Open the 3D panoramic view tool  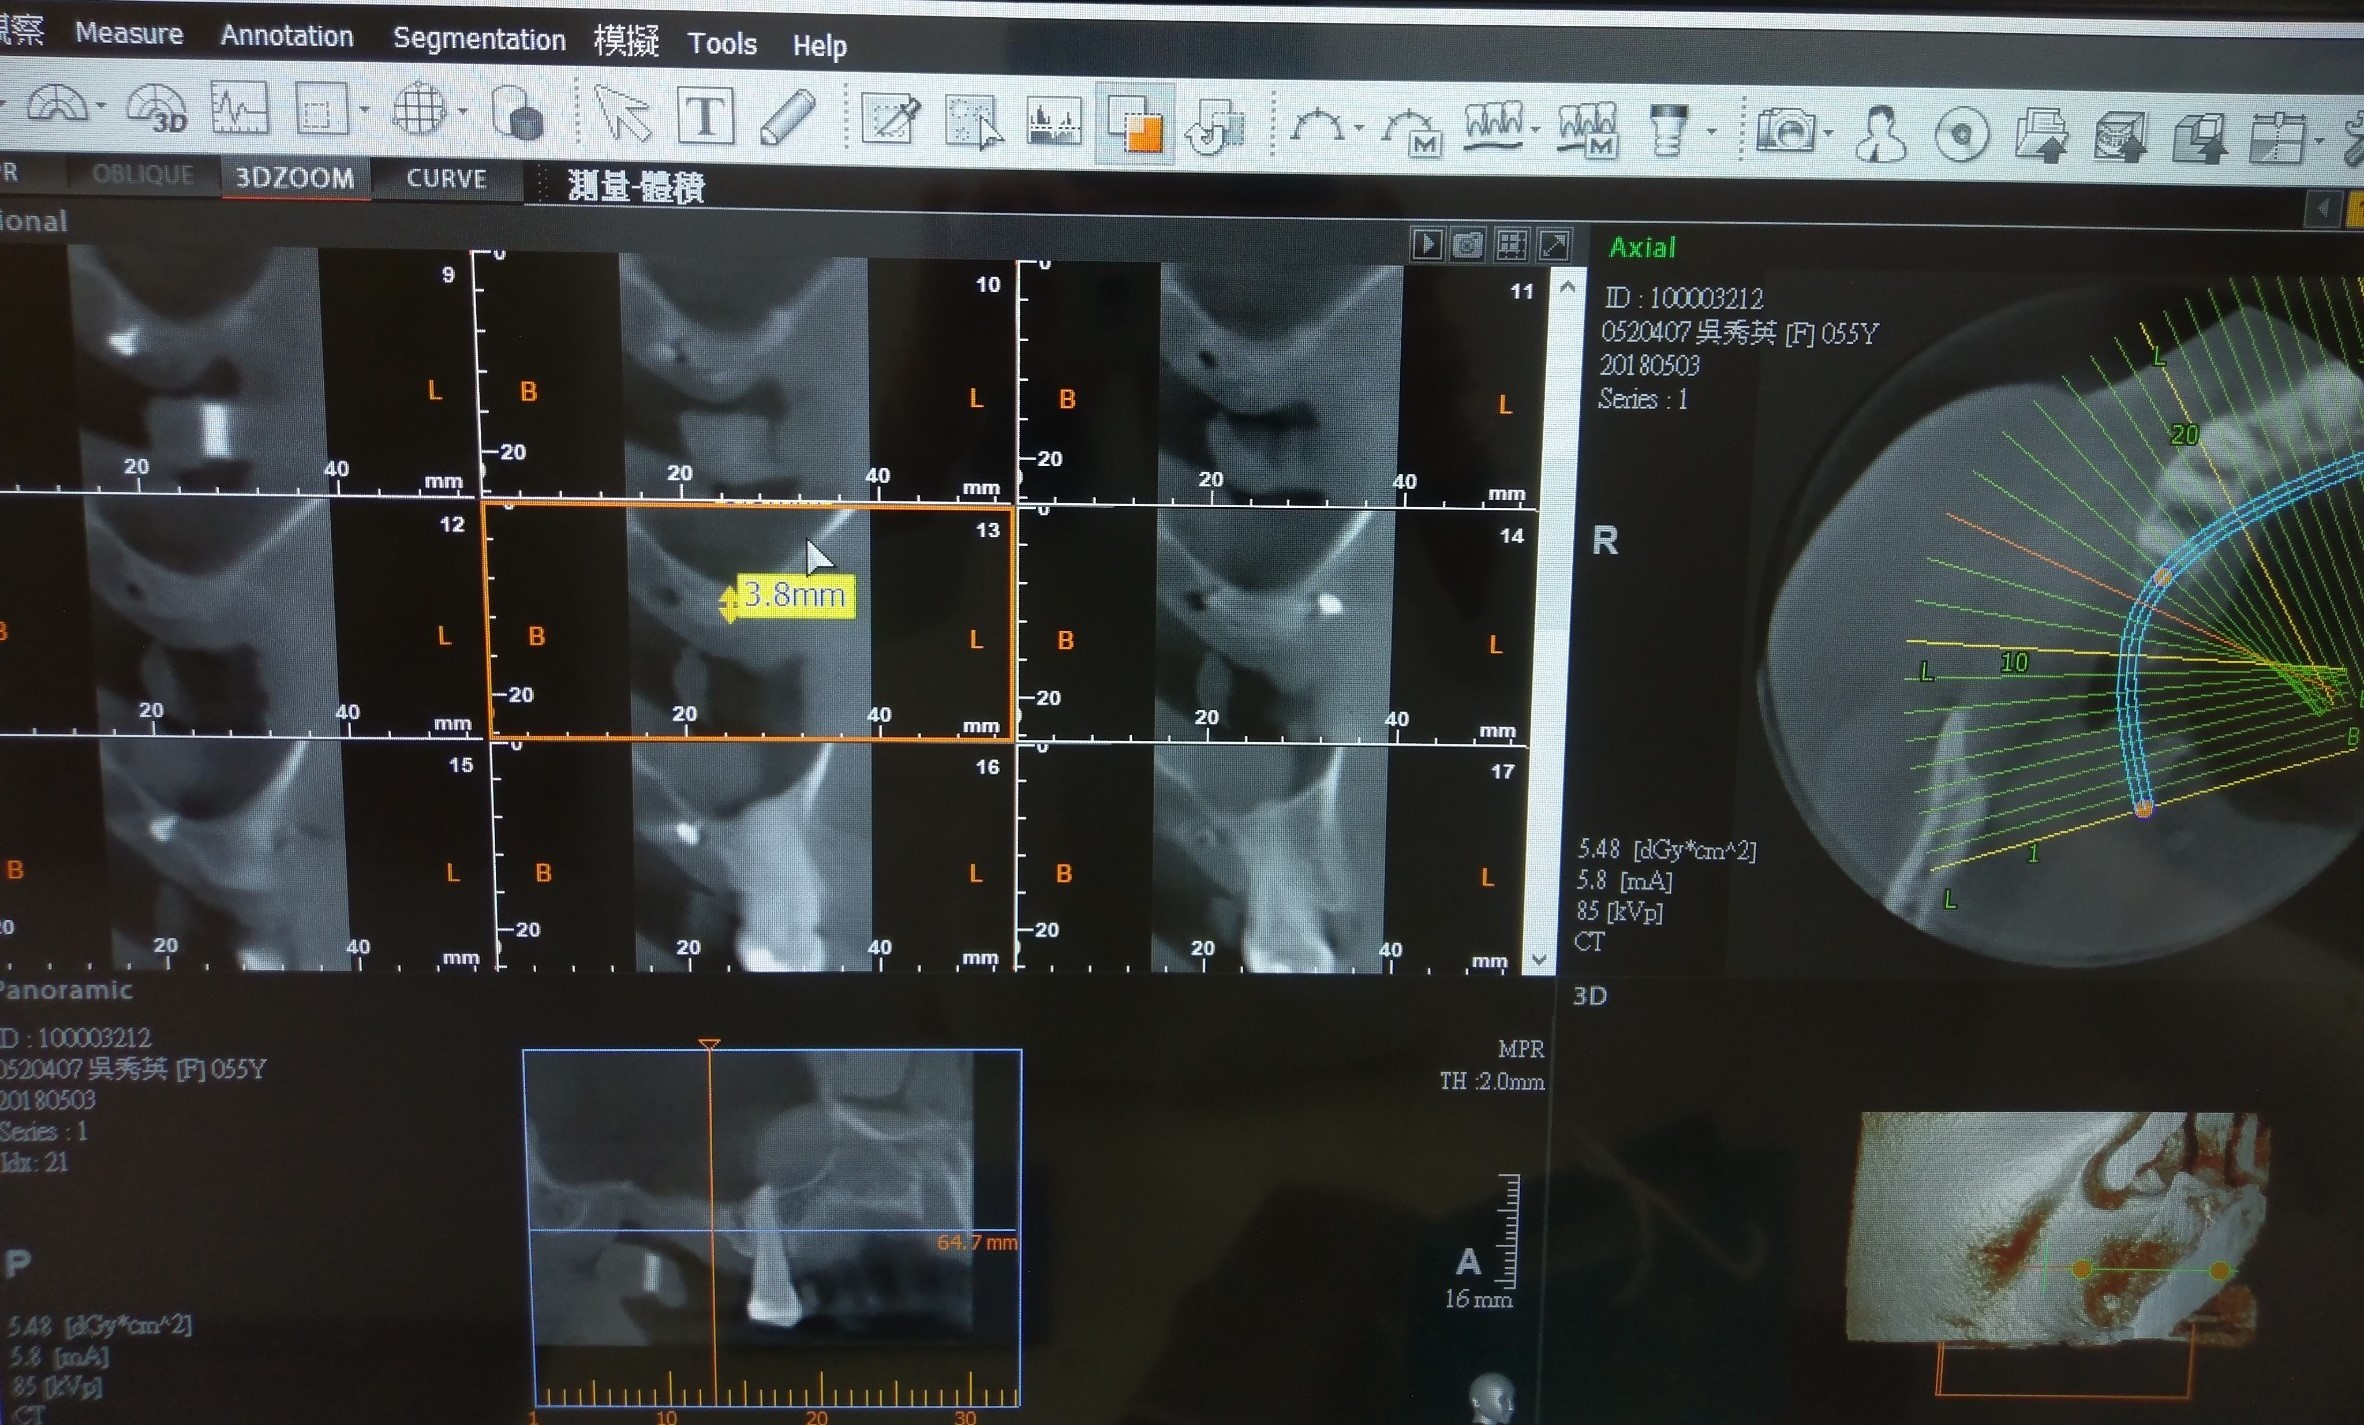click(x=157, y=109)
